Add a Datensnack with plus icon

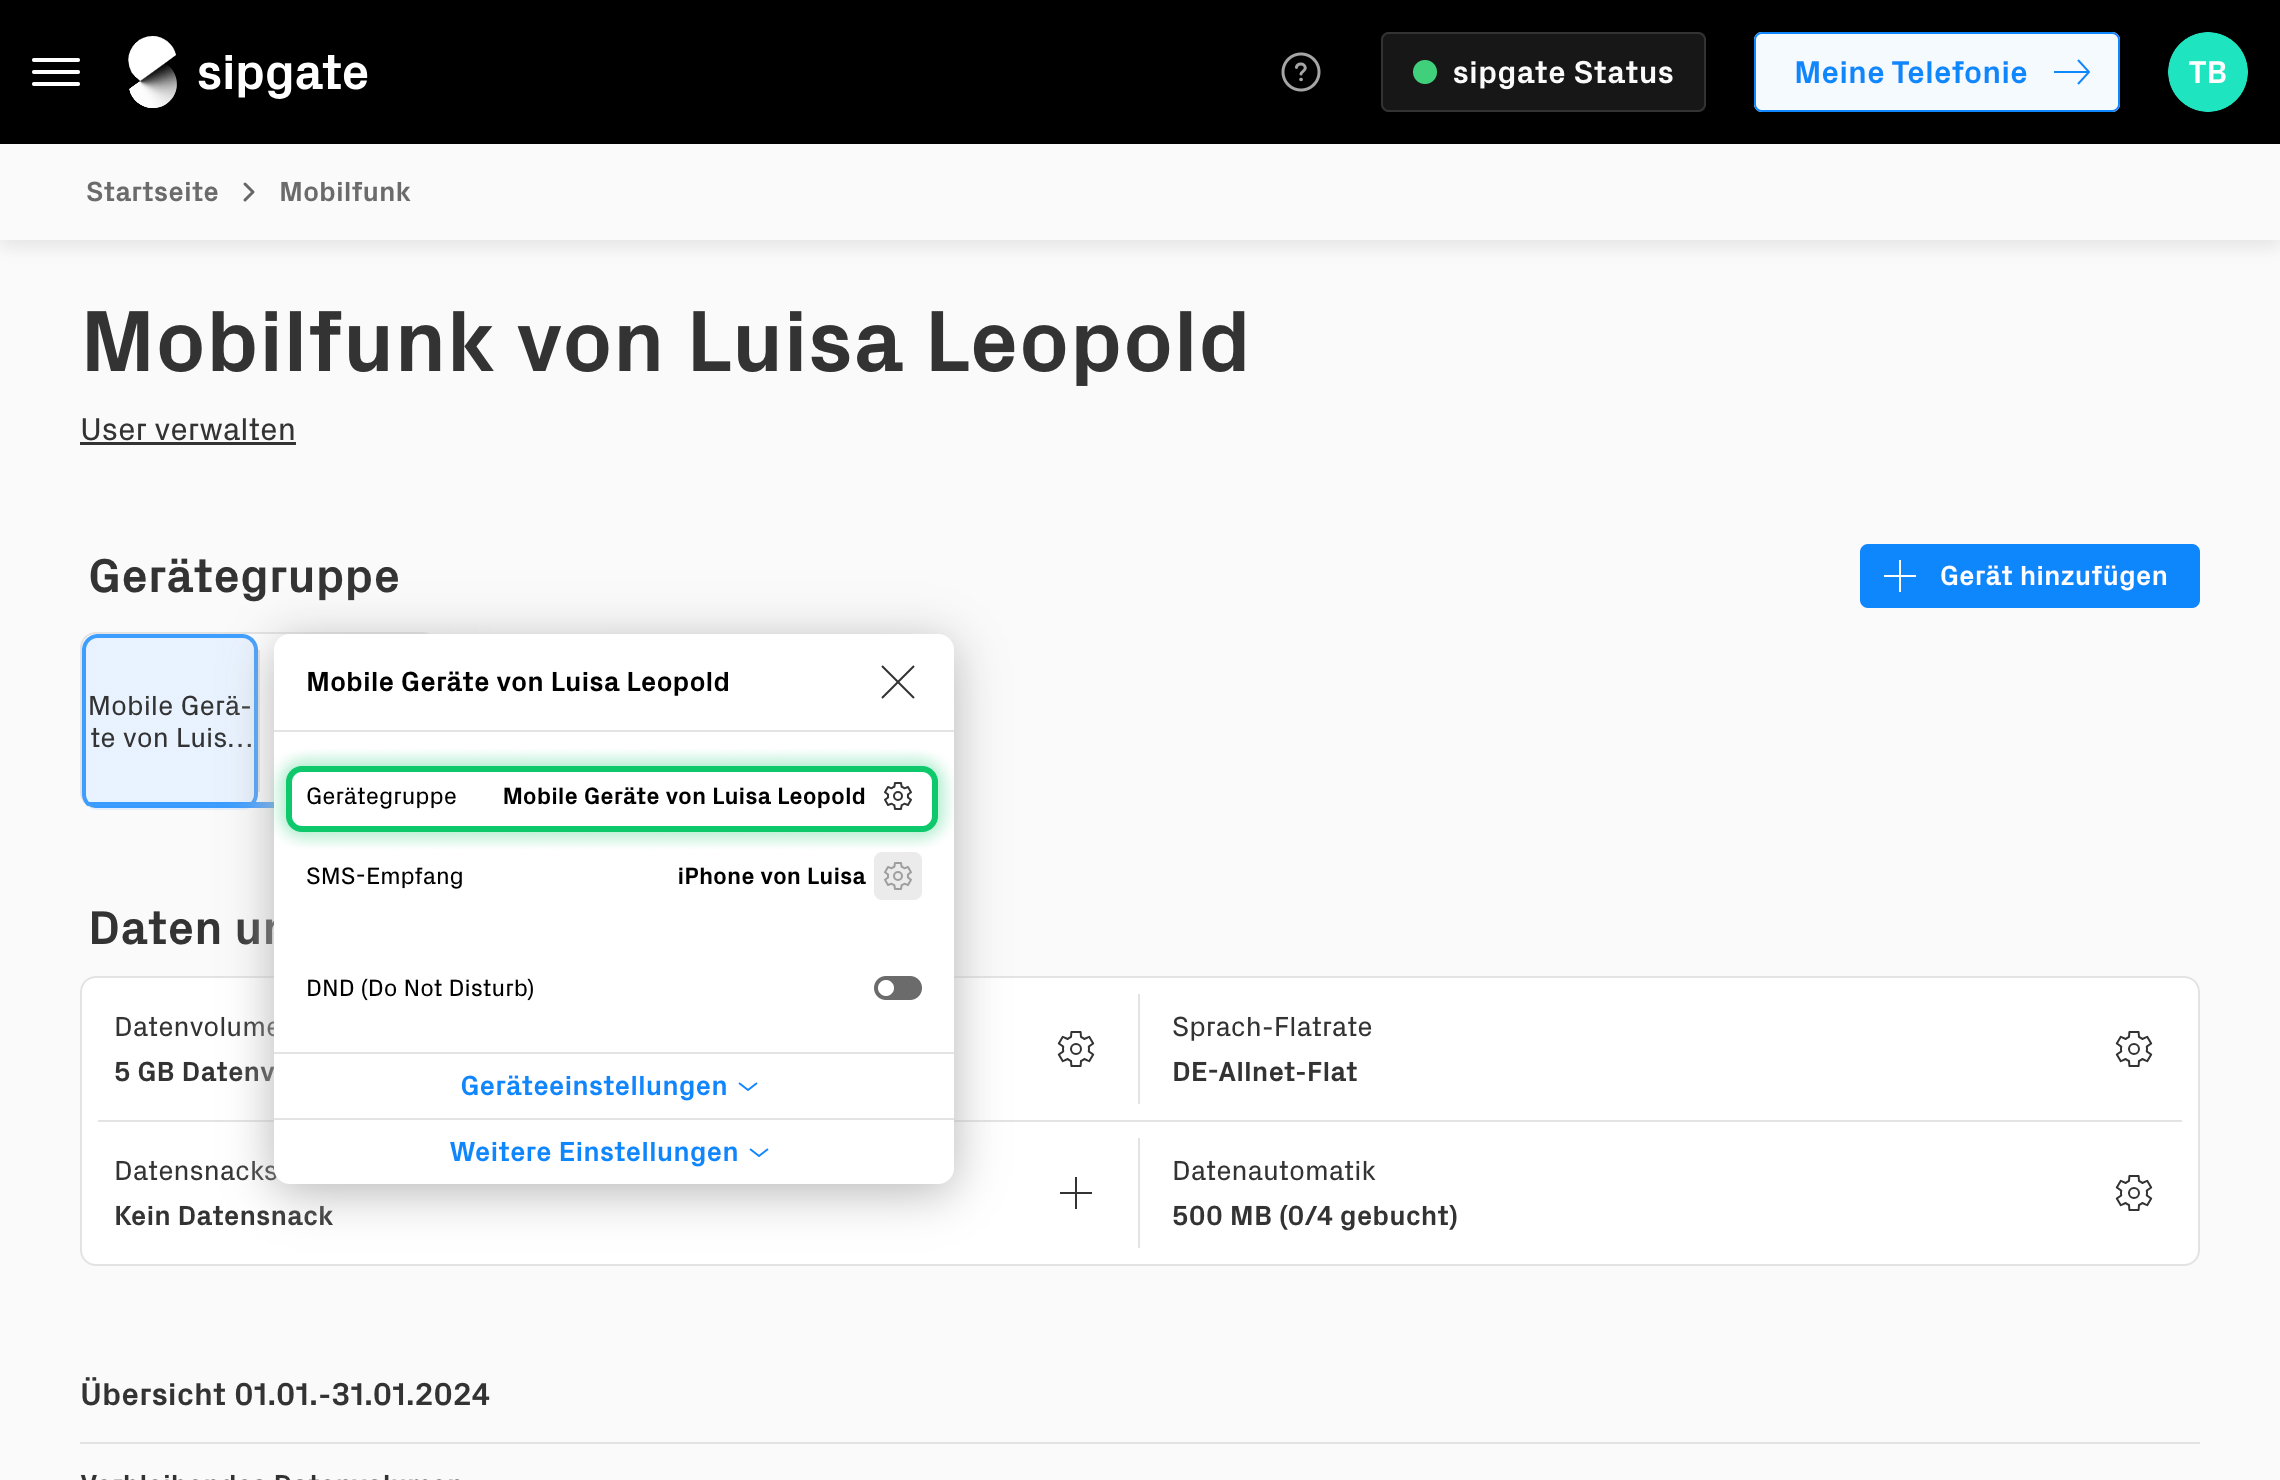(1076, 1193)
